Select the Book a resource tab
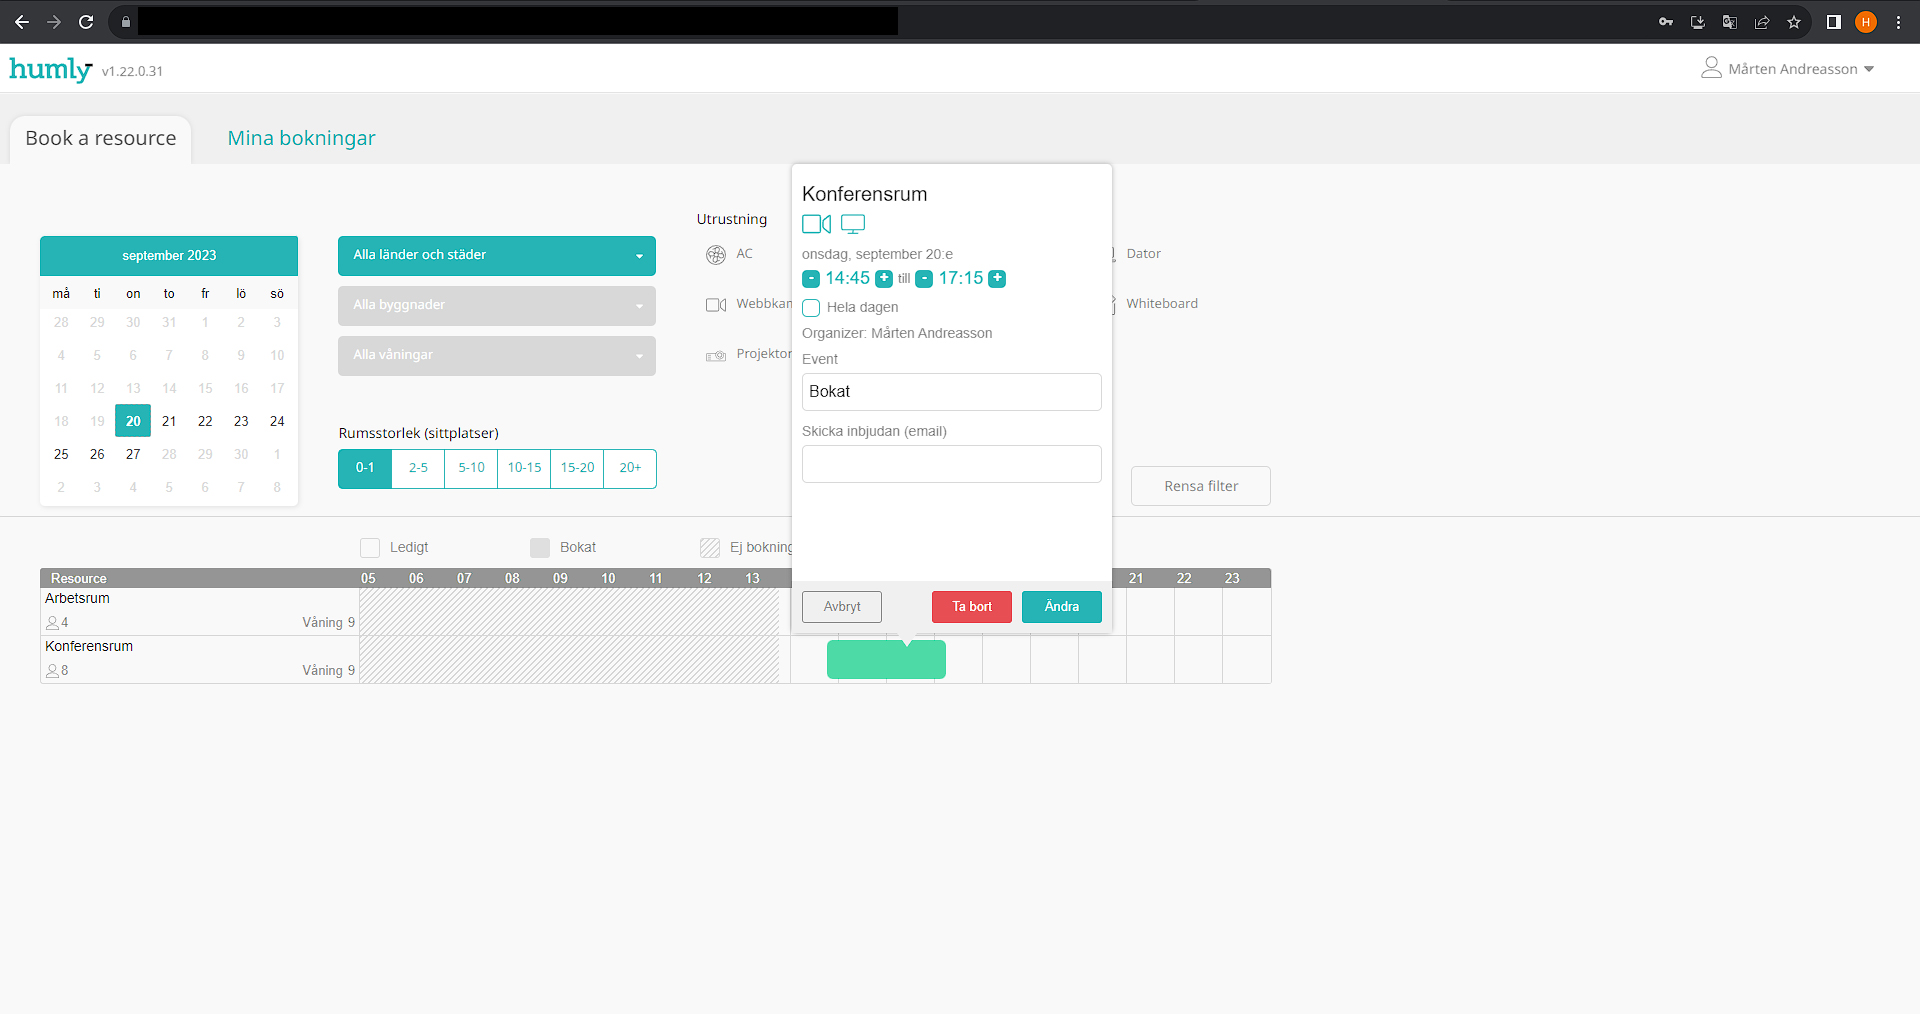Viewport: 1920px width, 1014px height. (x=101, y=139)
